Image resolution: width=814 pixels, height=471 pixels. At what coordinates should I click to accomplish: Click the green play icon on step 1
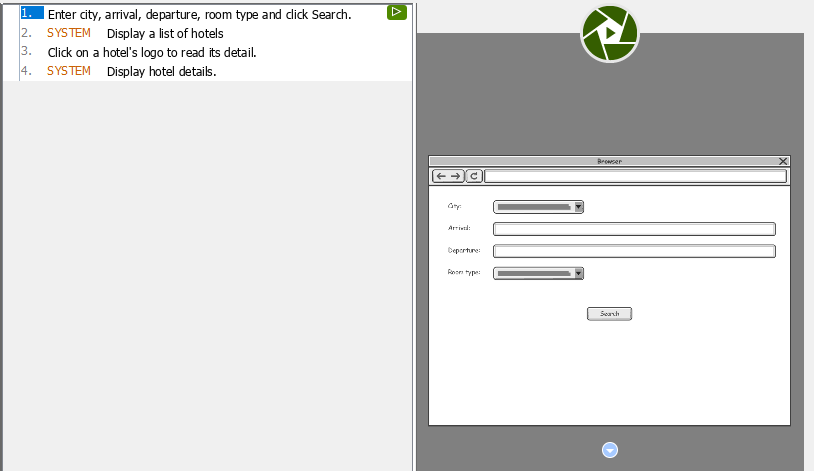pyautogui.click(x=397, y=12)
